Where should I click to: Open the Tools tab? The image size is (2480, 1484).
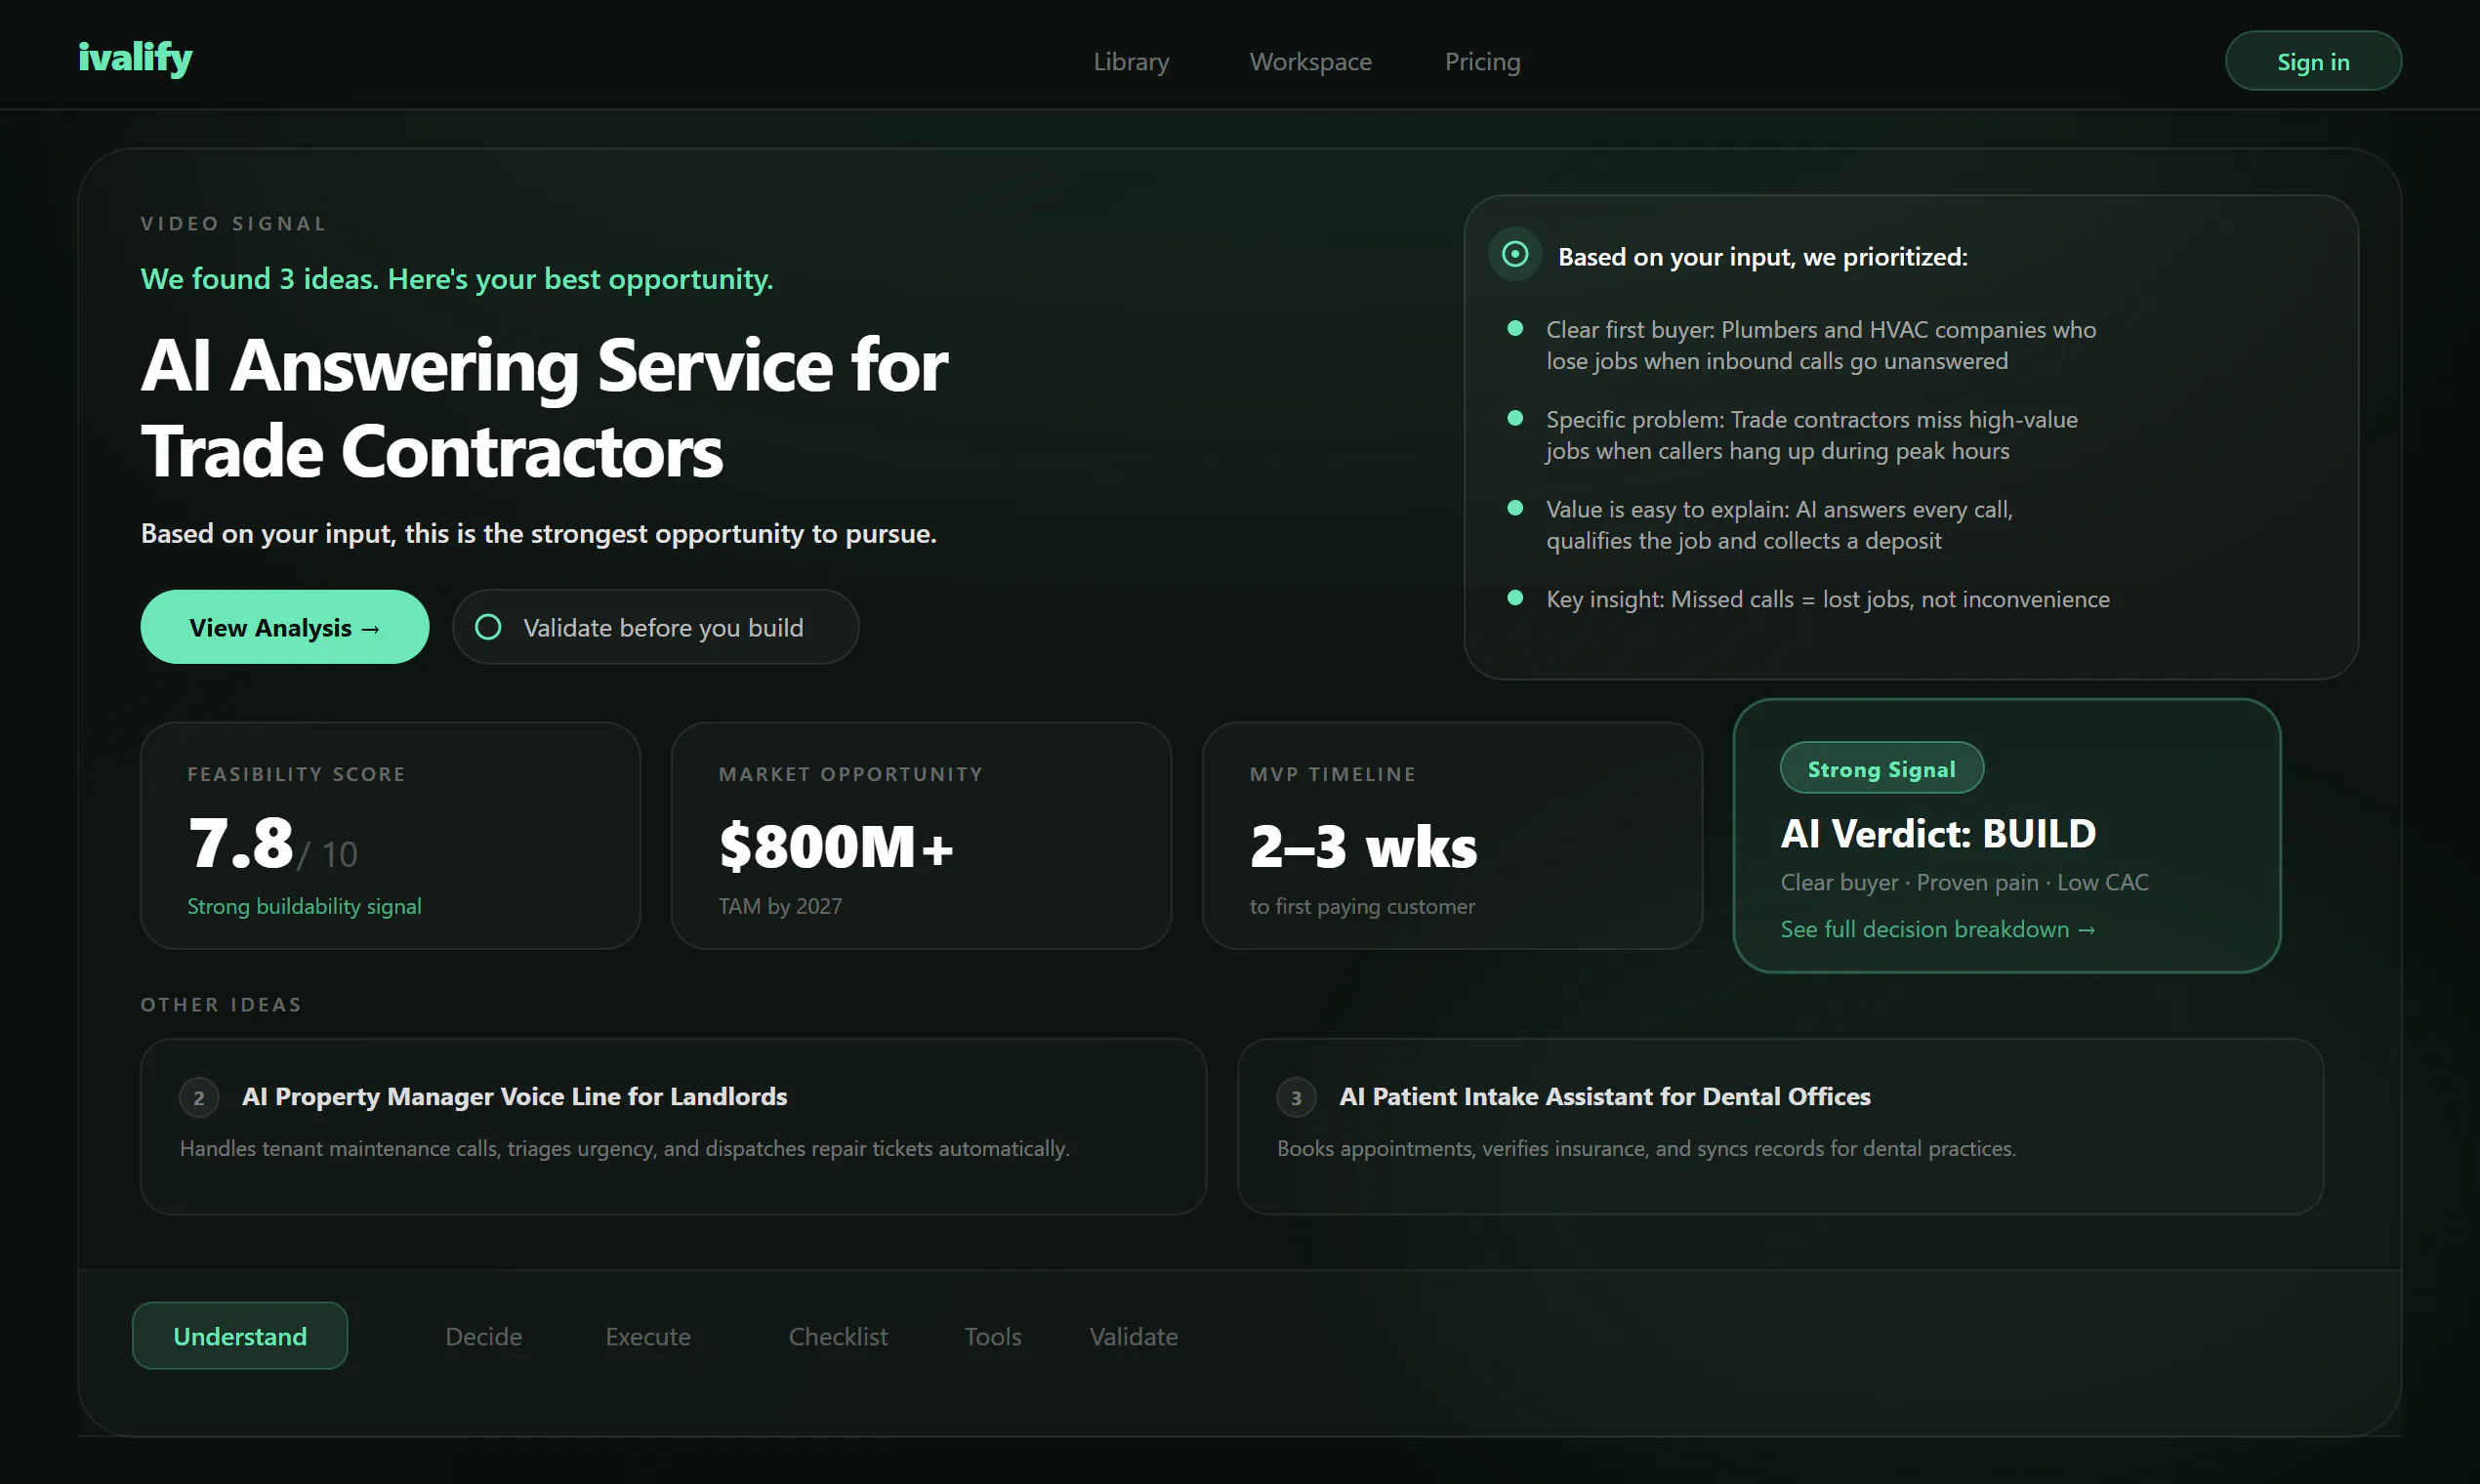click(993, 1337)
